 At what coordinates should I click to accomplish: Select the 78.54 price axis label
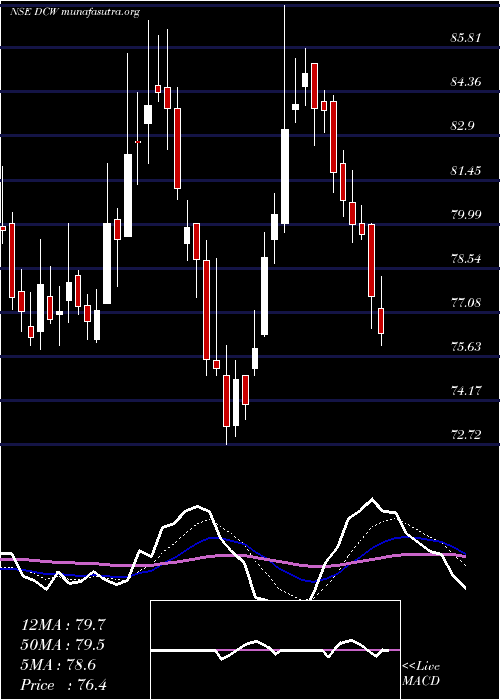point(466,258)
